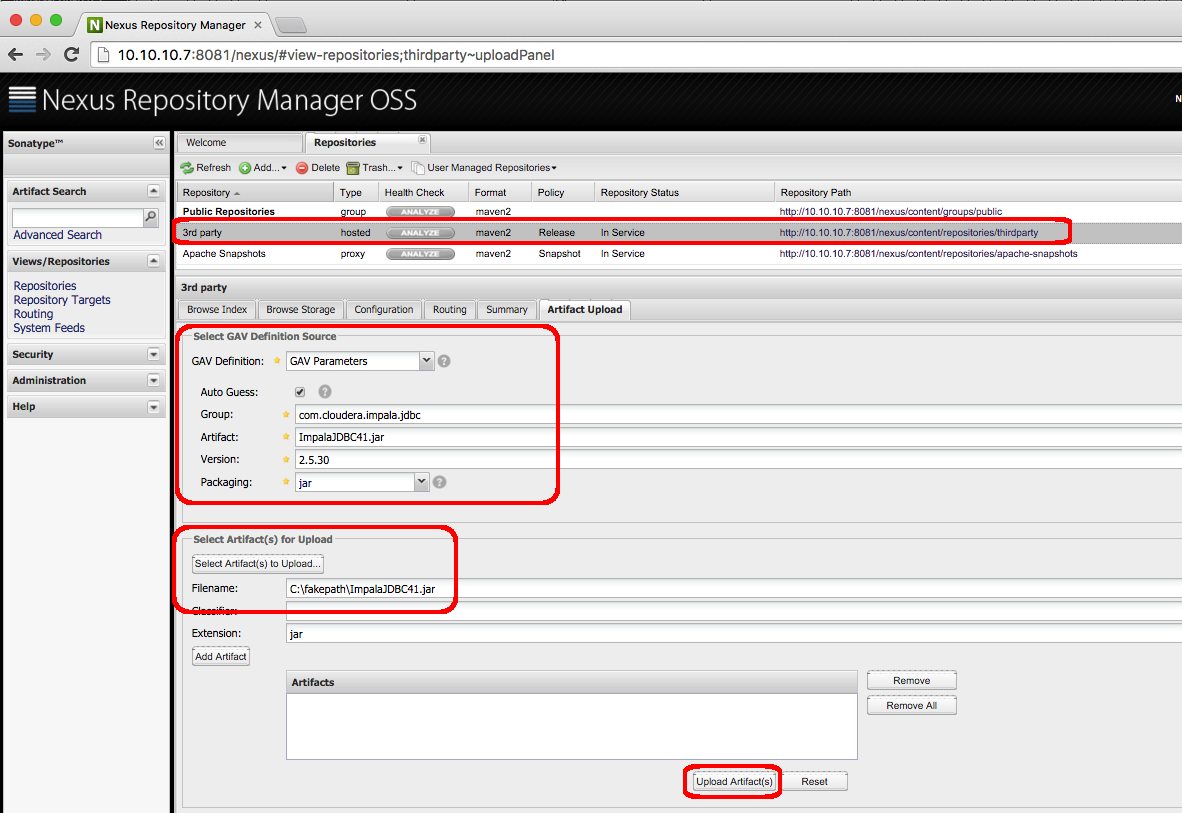This screenshot has width=1182, height=813.
Task: Open Advanced Search link
Action: coord(57,235)
